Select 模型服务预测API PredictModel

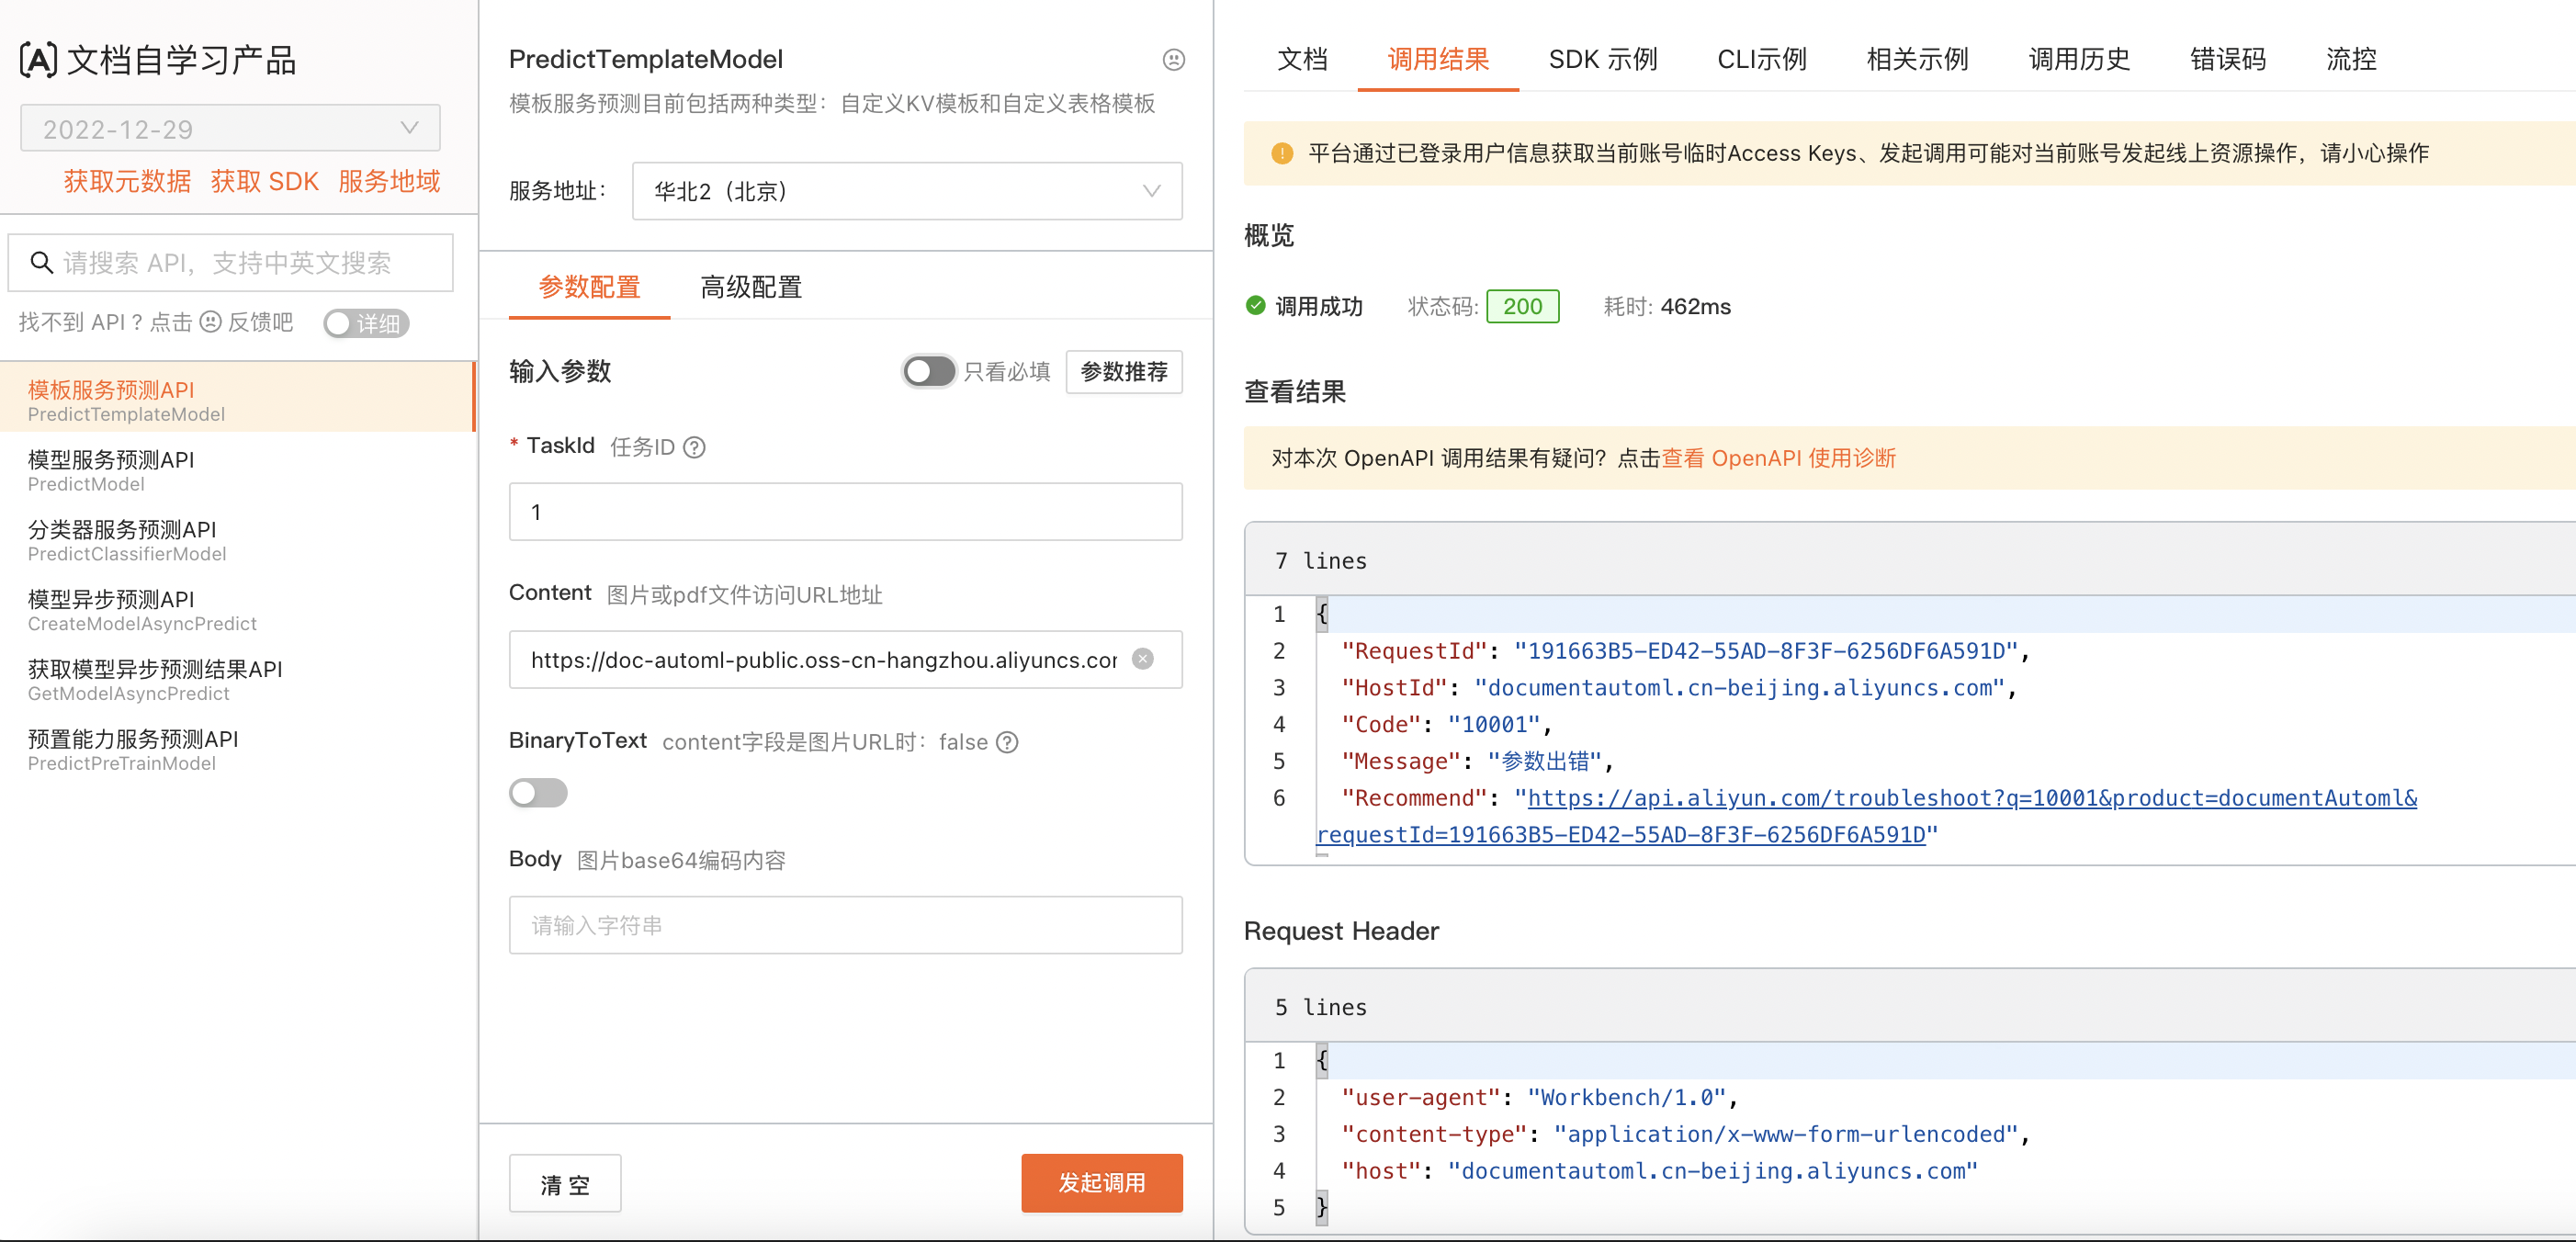(x=237, y=470)
